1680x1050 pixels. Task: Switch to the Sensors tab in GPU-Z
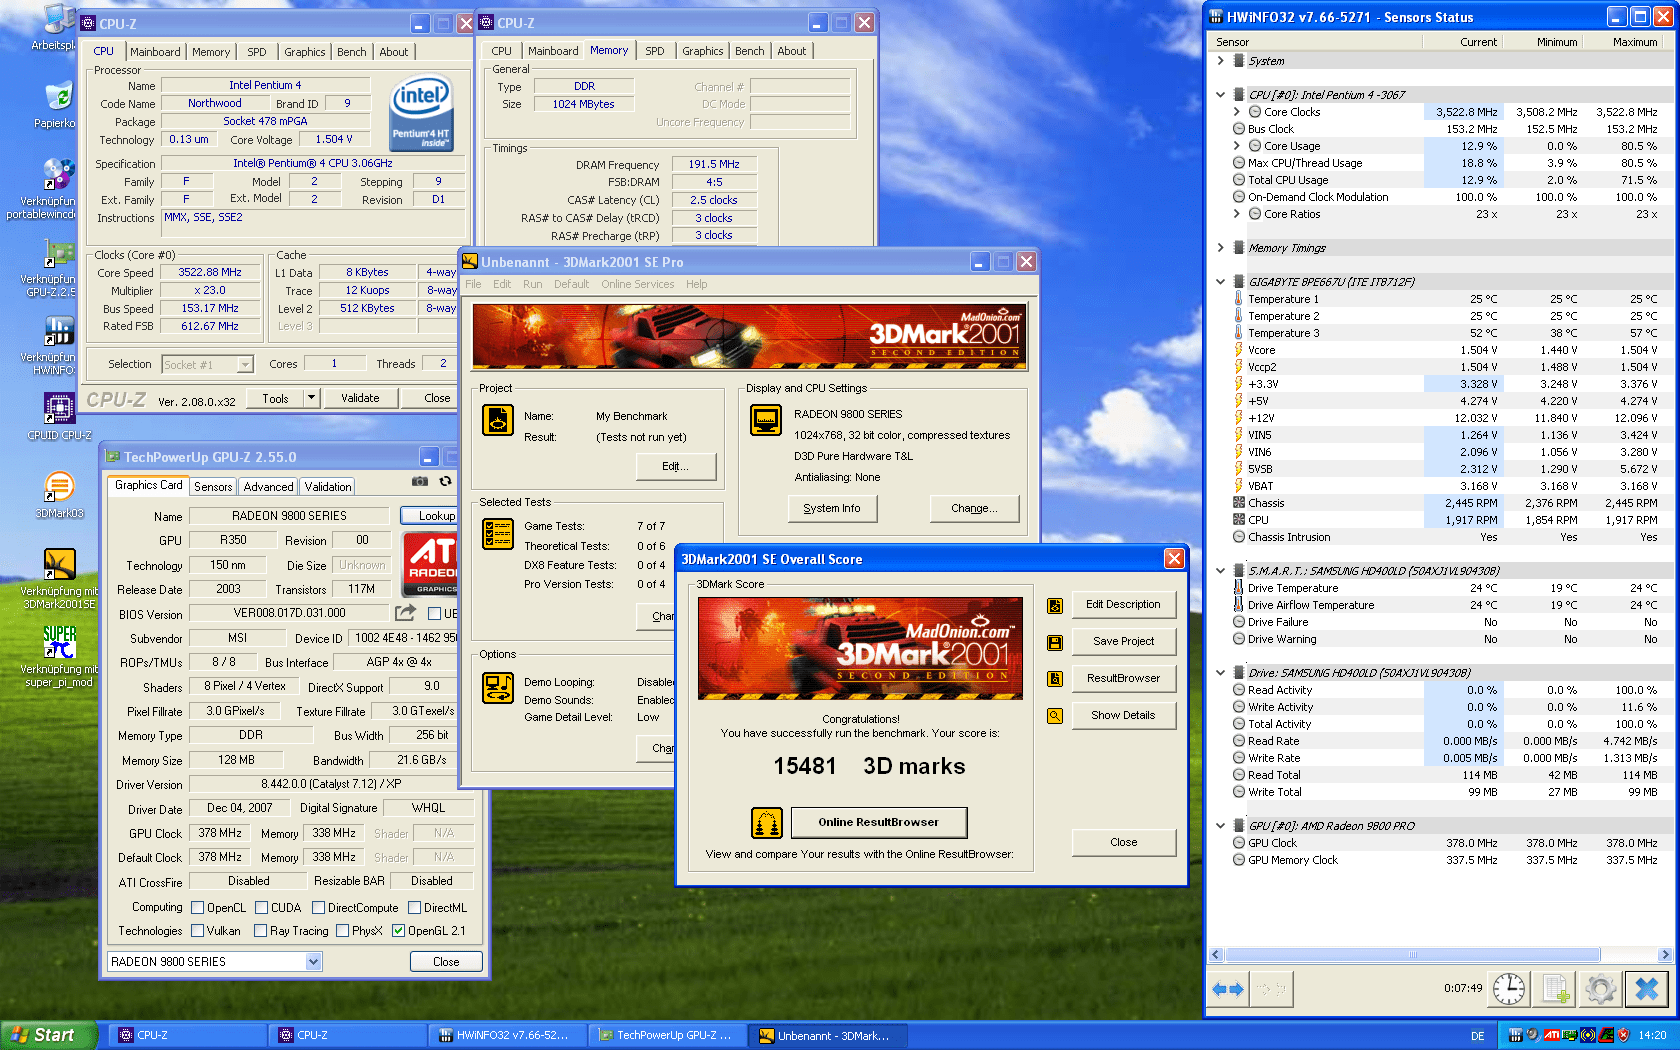pyautogui.click(x=213, y=487)
